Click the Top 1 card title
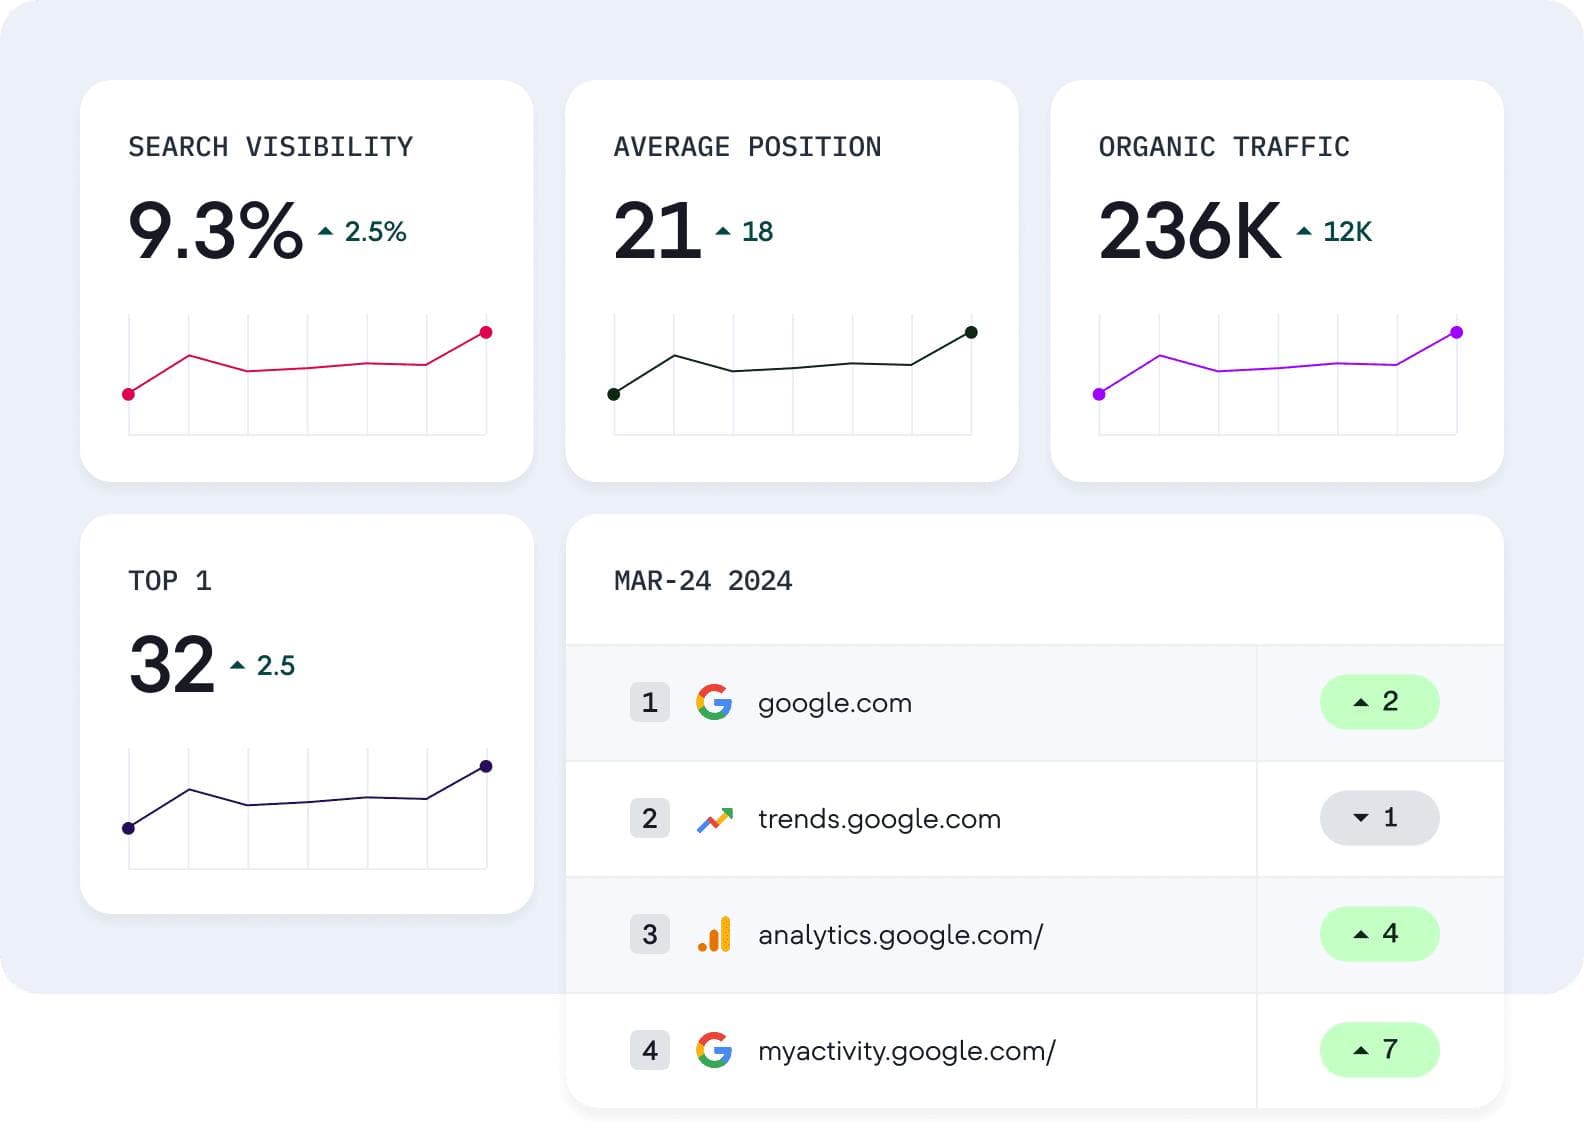 pos(170,581)
